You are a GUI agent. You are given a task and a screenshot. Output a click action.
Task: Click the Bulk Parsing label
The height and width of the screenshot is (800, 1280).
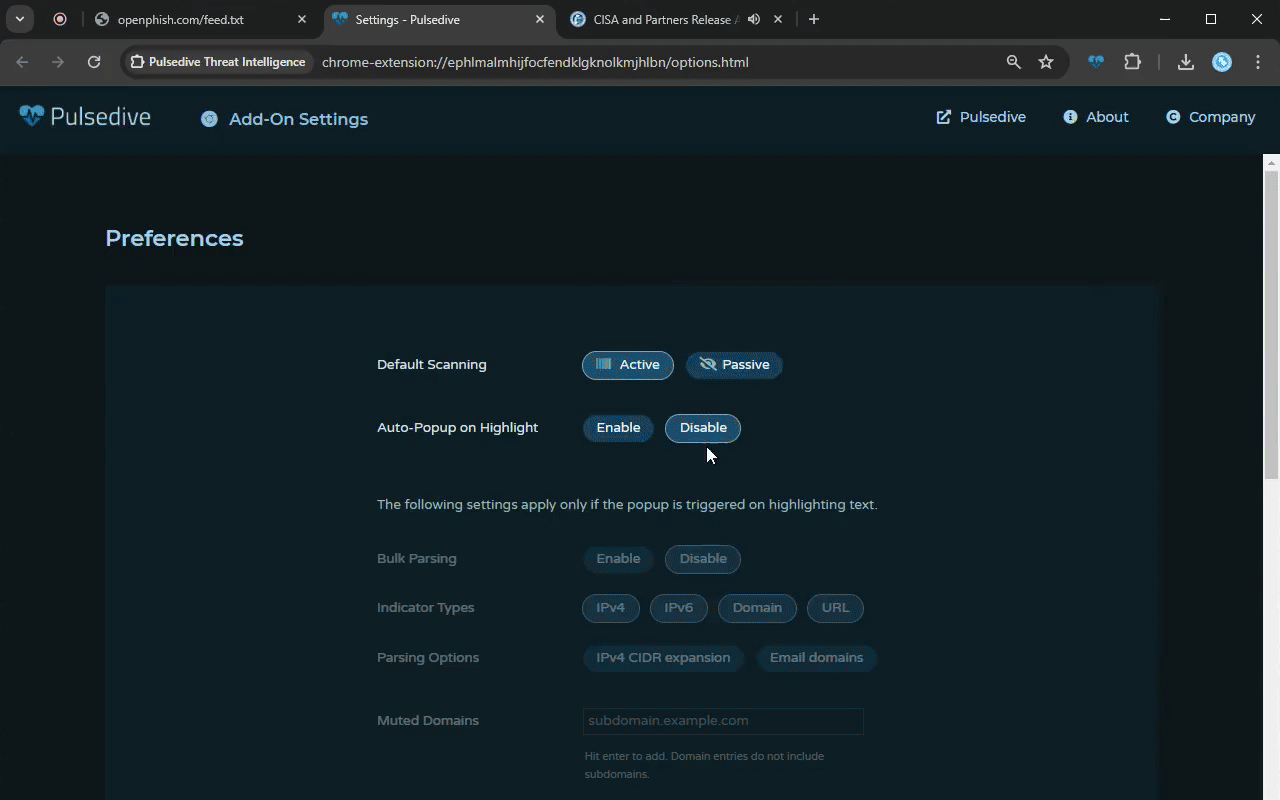(417, 559)
